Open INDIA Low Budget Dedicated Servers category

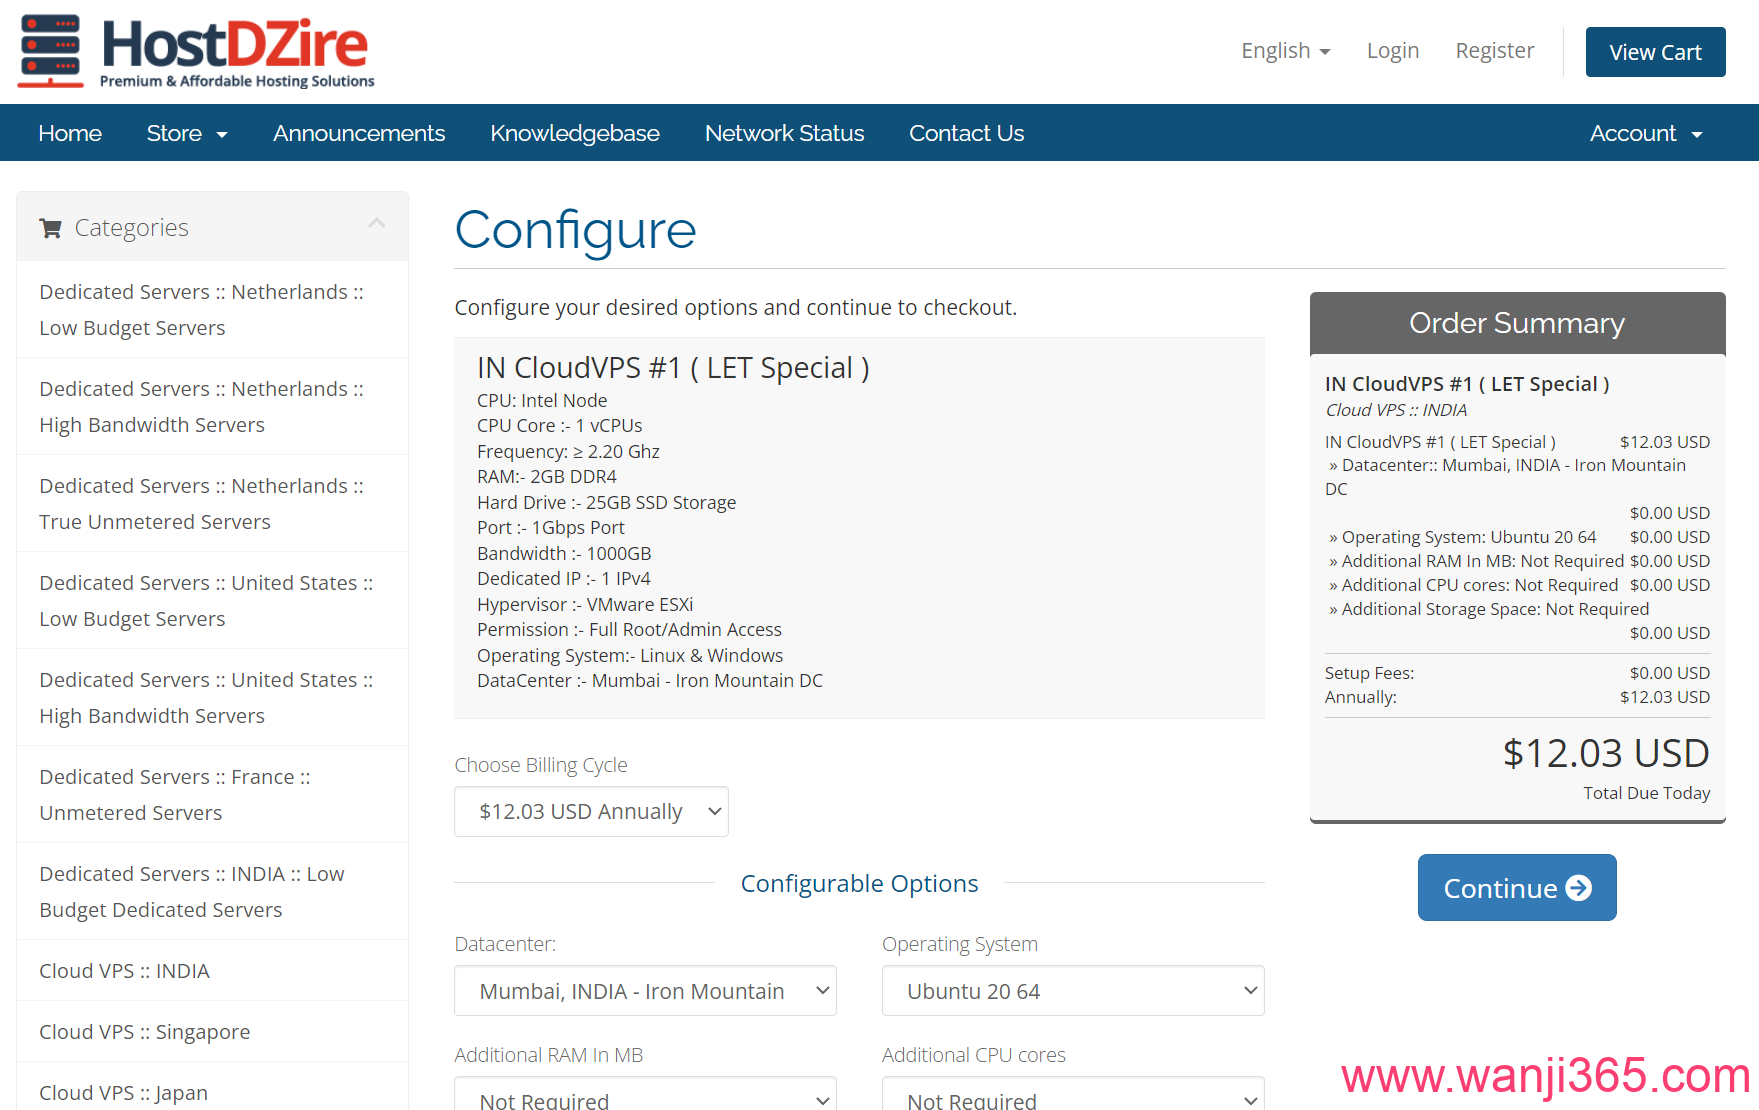pos(212,892)
